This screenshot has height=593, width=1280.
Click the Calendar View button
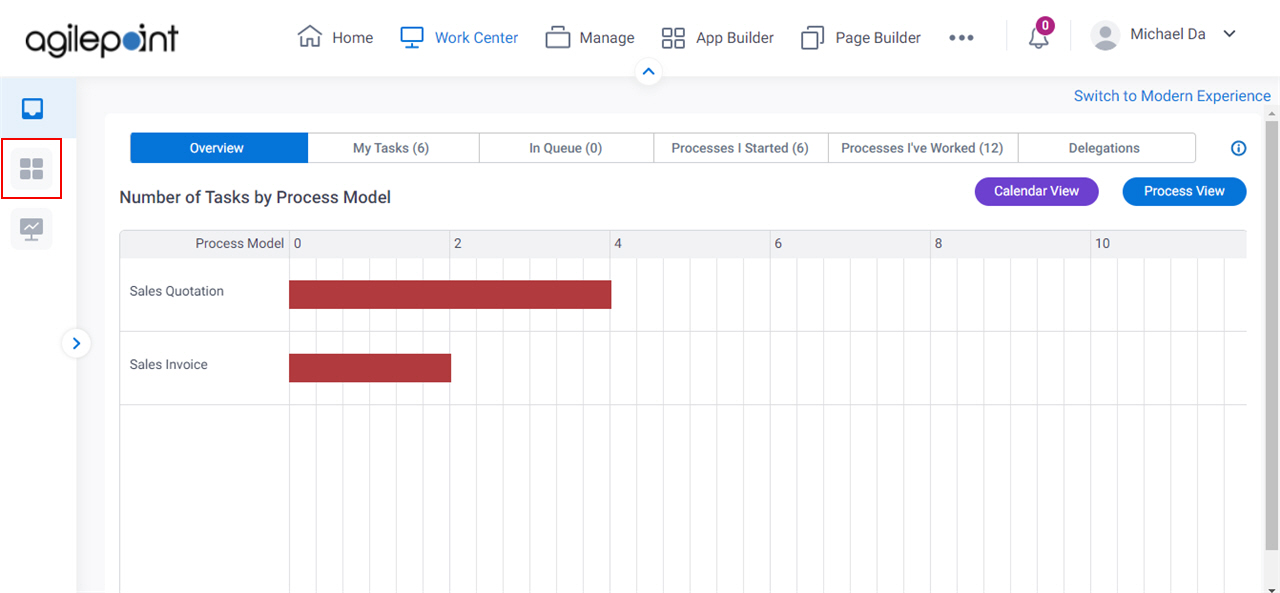tap(1036, 191)
